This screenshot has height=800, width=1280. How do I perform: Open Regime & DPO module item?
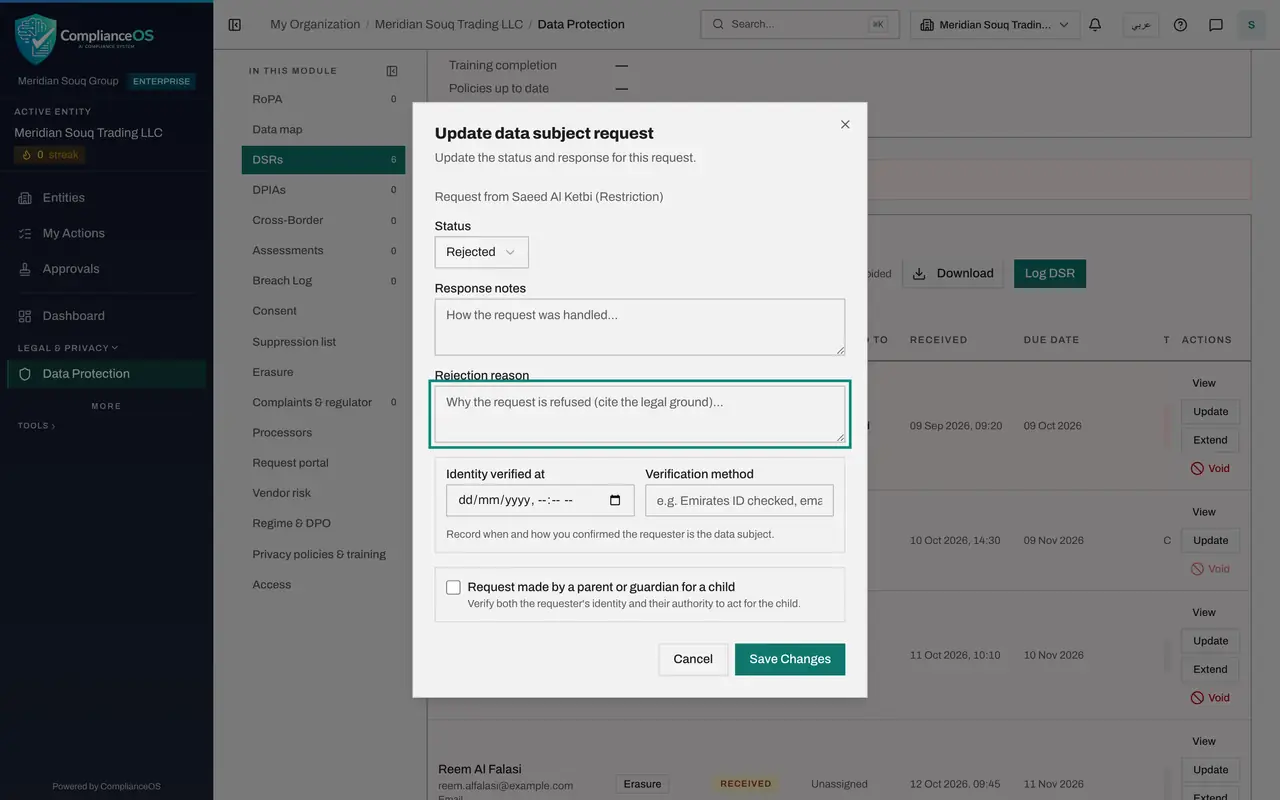[323, 524]
